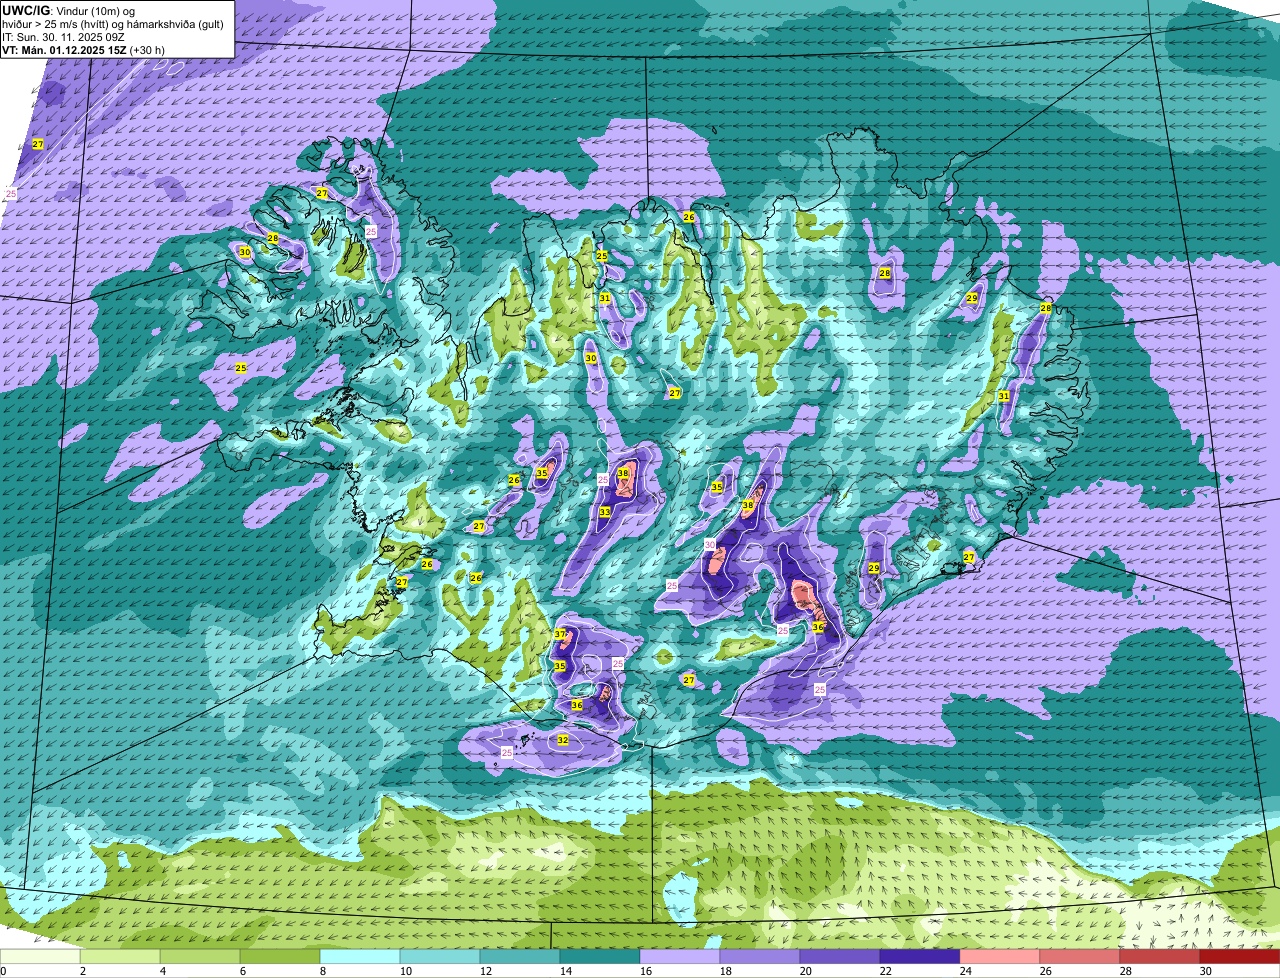The width and height of the screenshot is (1280, 978).
Task: Click the 20–22 m/s violet legend swatch
Action: point(840,957)
